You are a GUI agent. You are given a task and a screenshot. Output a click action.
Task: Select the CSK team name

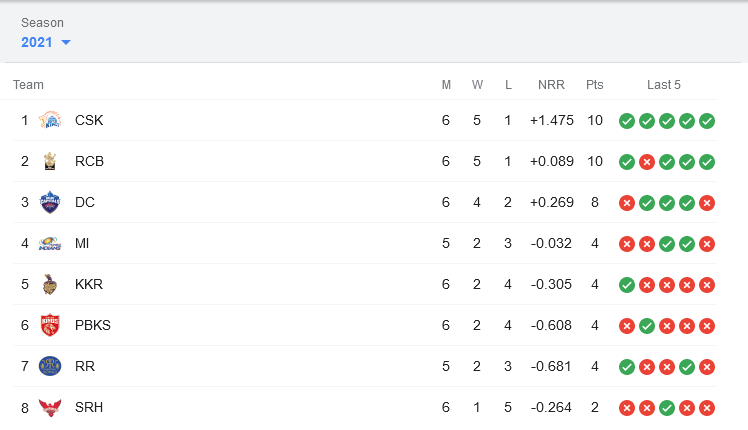89,120
